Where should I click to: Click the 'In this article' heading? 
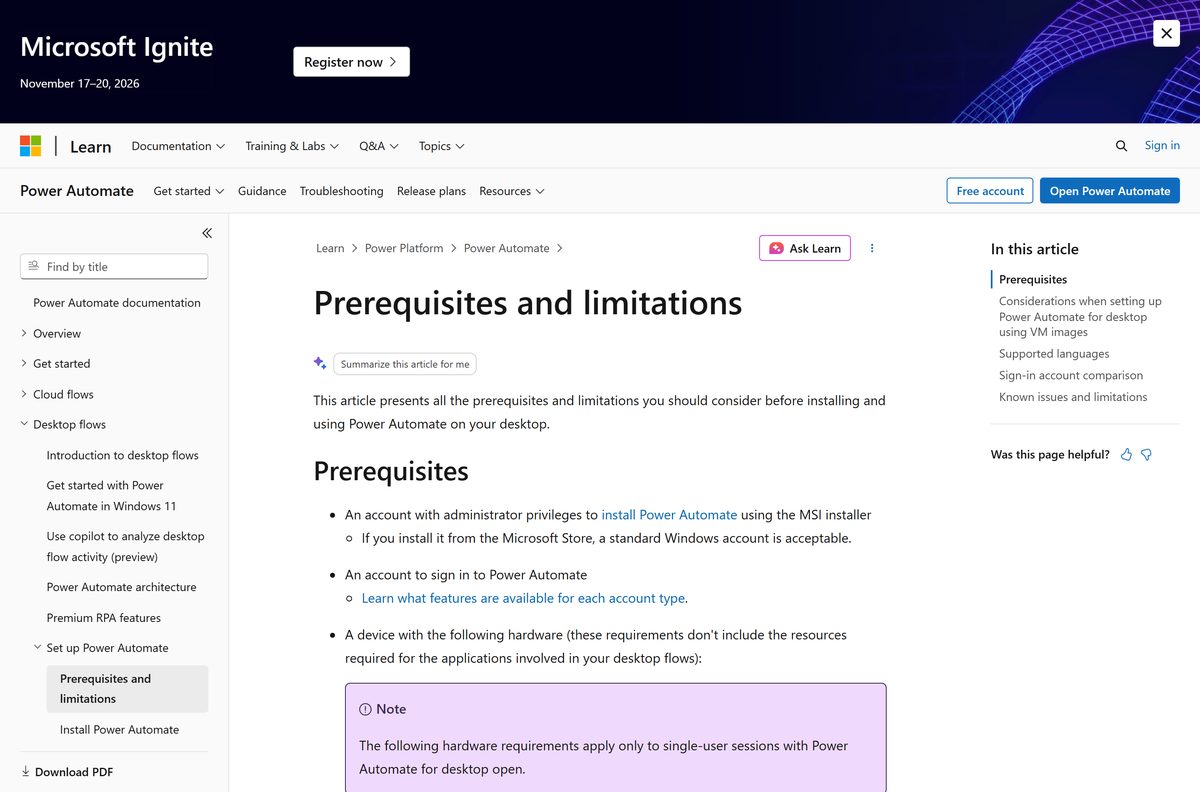point(1035,249)
